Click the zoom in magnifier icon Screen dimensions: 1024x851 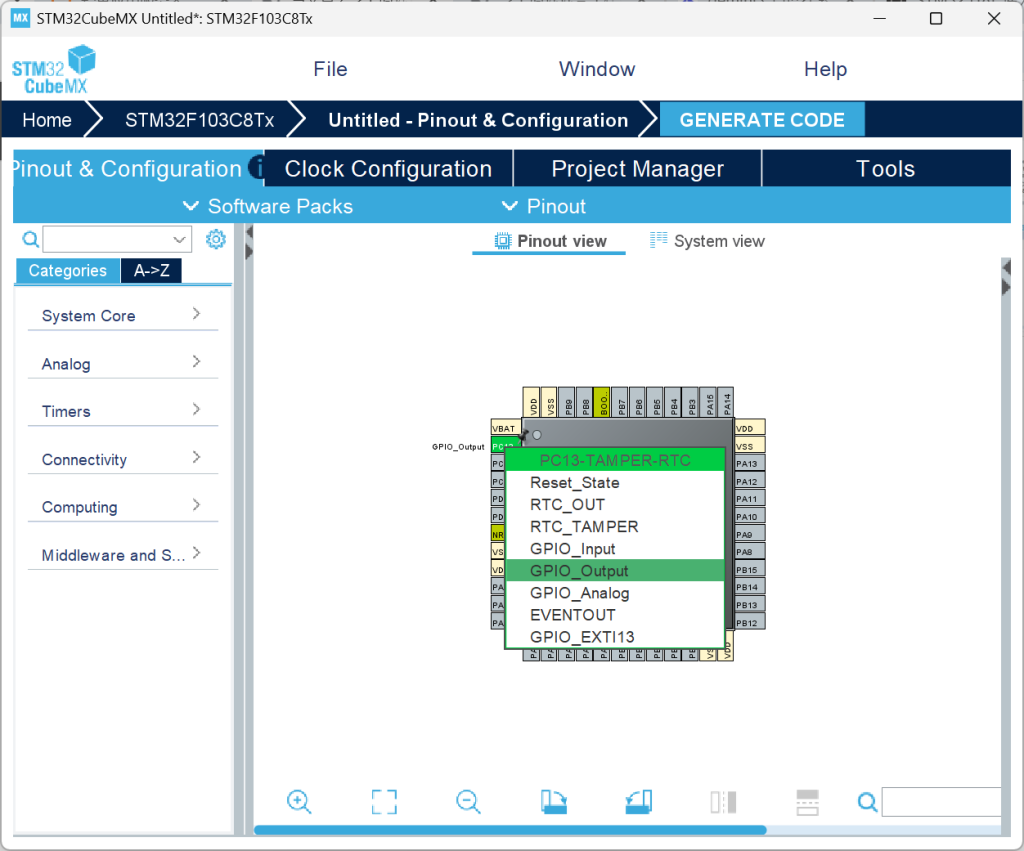tap(299, 801)
